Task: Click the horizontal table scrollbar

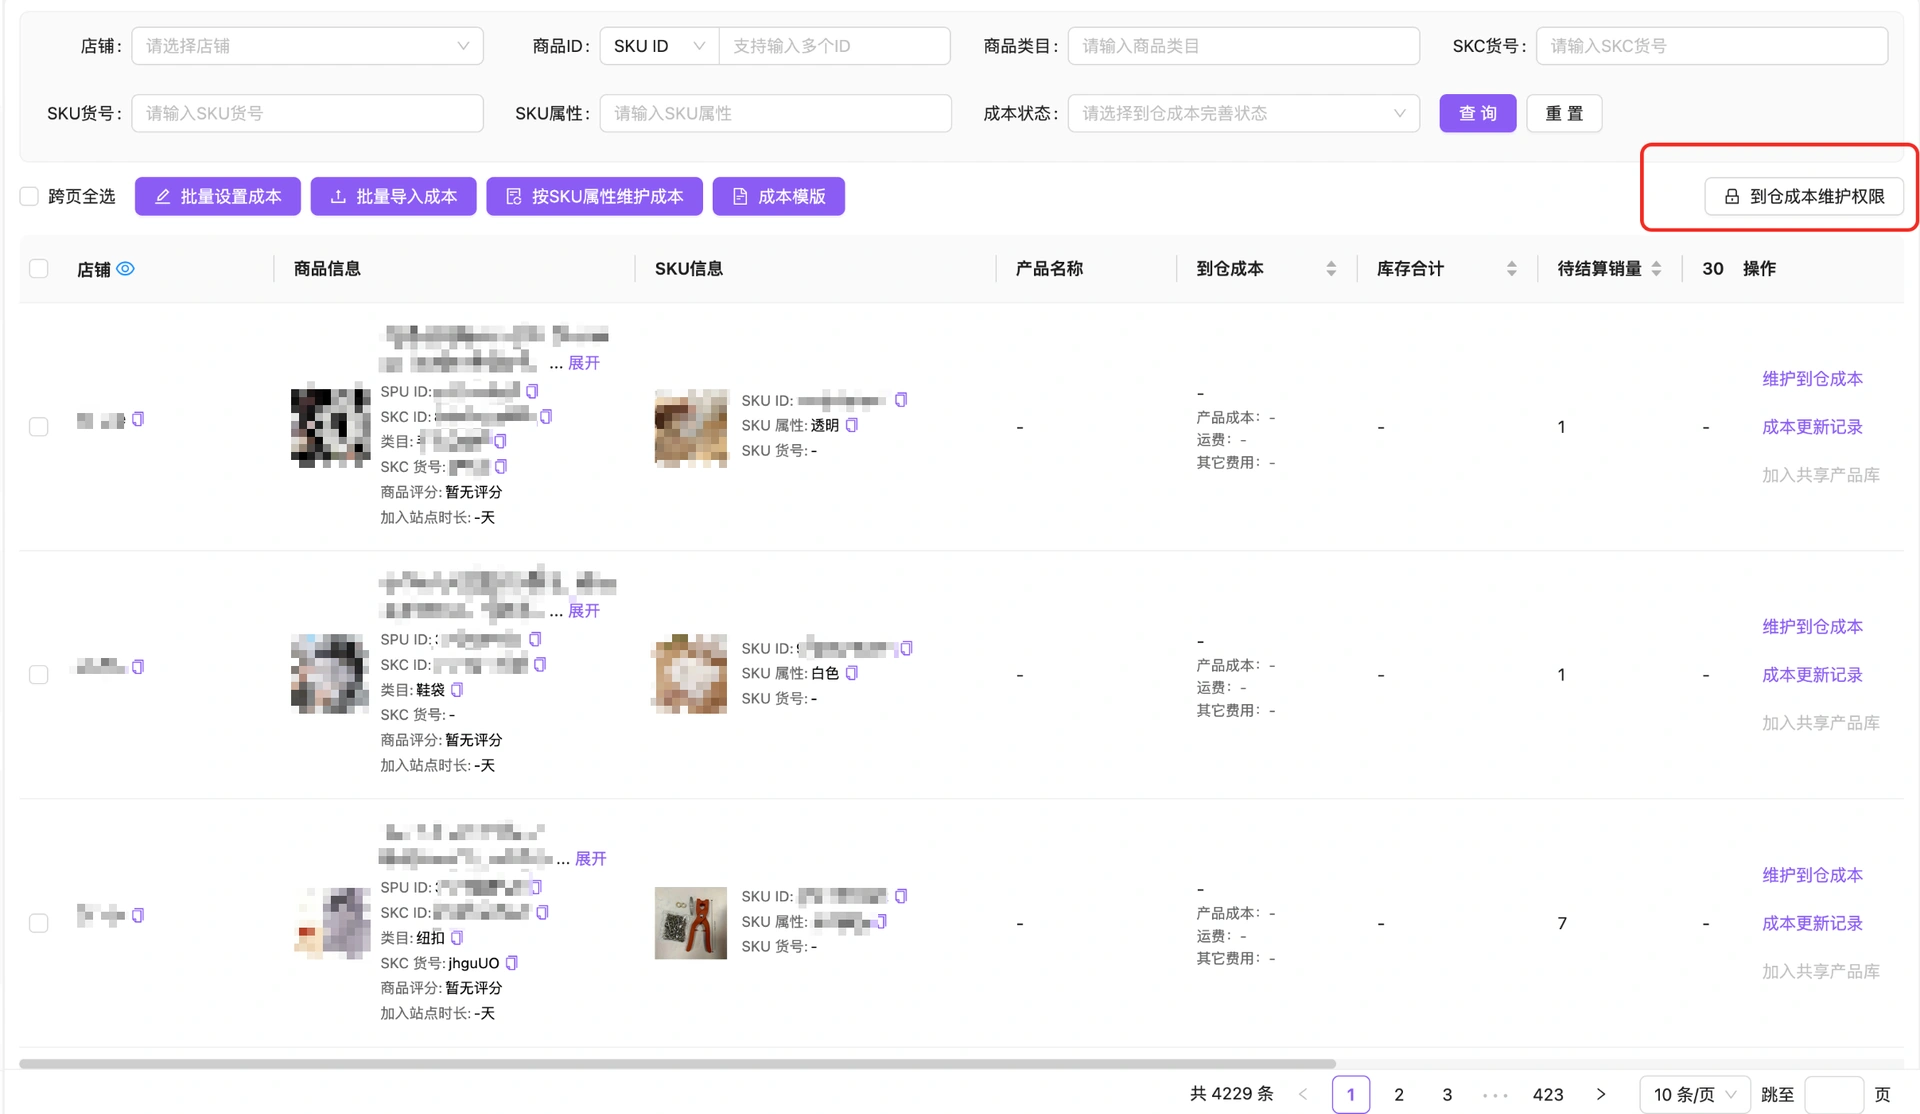Action: click(x=677, y=1063)
